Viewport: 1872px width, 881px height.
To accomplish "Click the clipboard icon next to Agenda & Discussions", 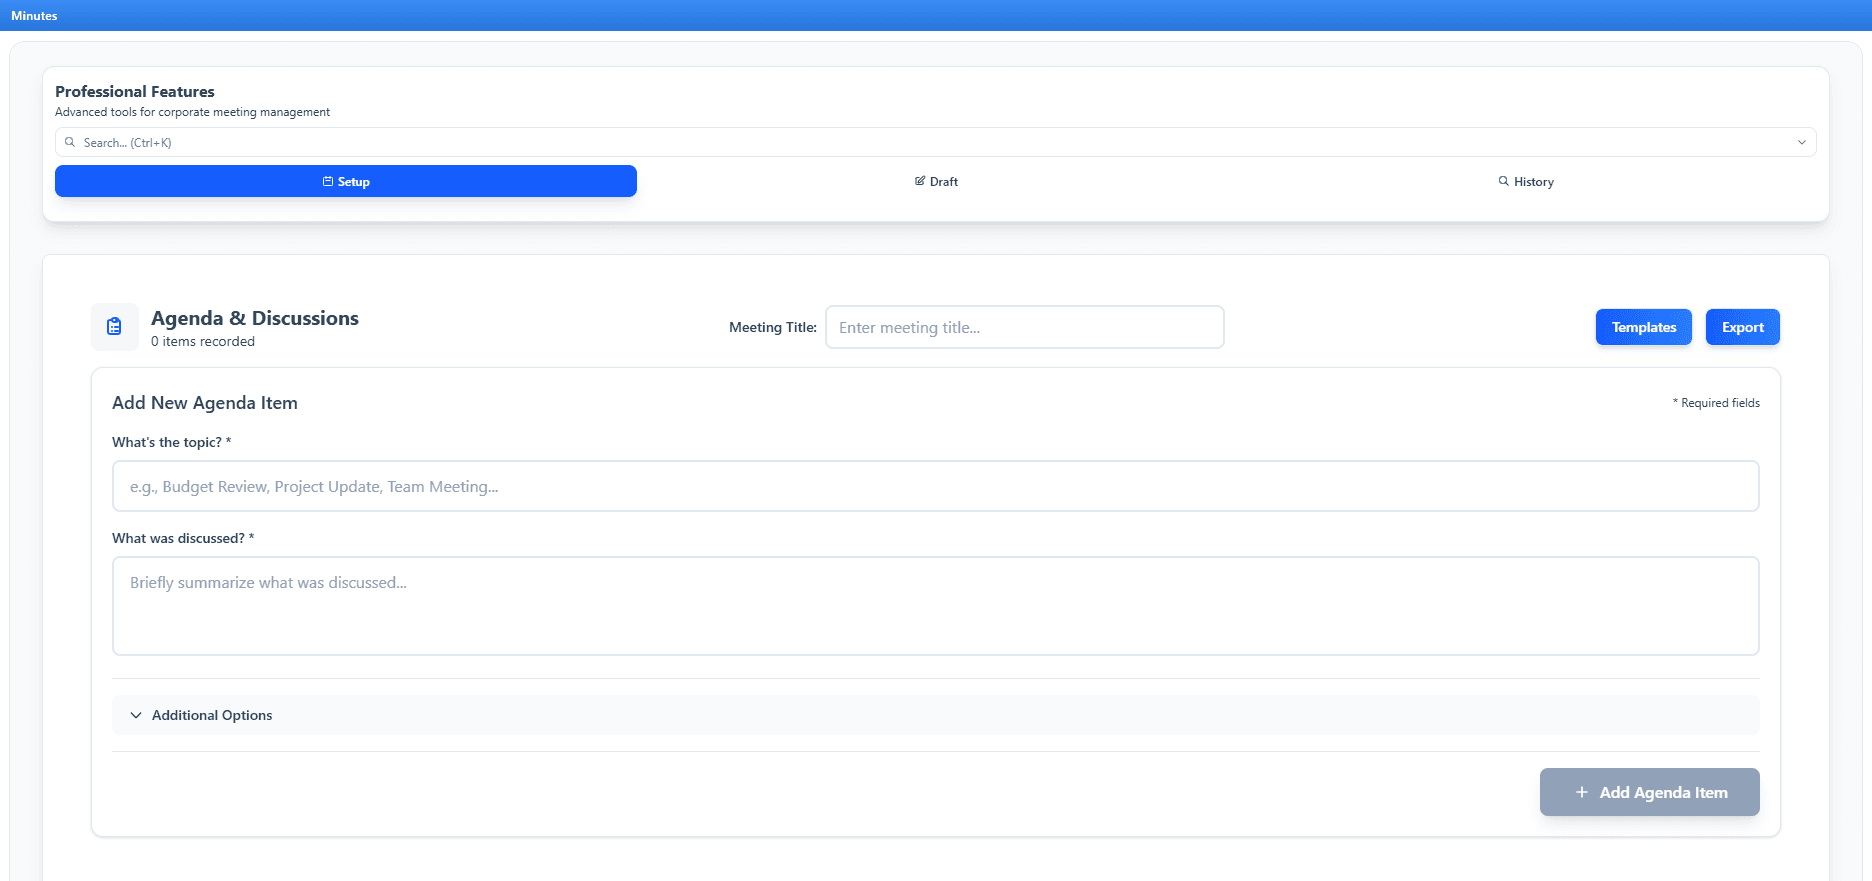I will coord(115,327).
